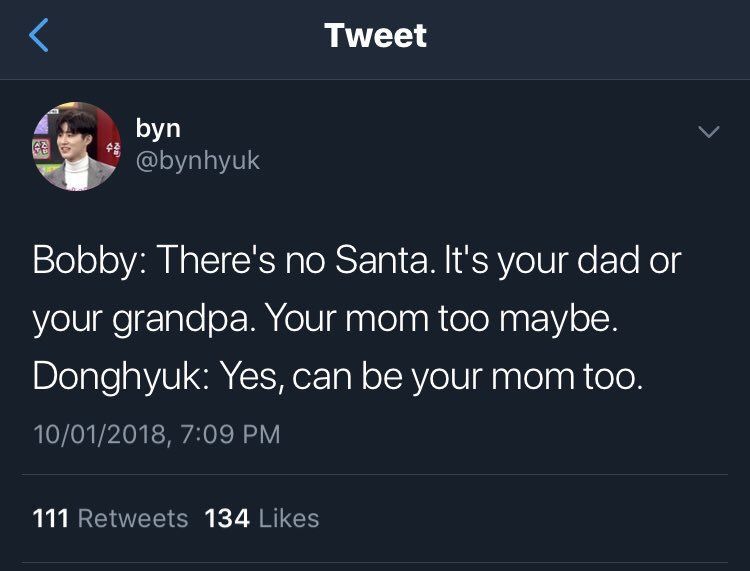Open the @bynhyuk handle
Image resolution: width=750 pixels, height=571 pixels.
coord(197,160)
